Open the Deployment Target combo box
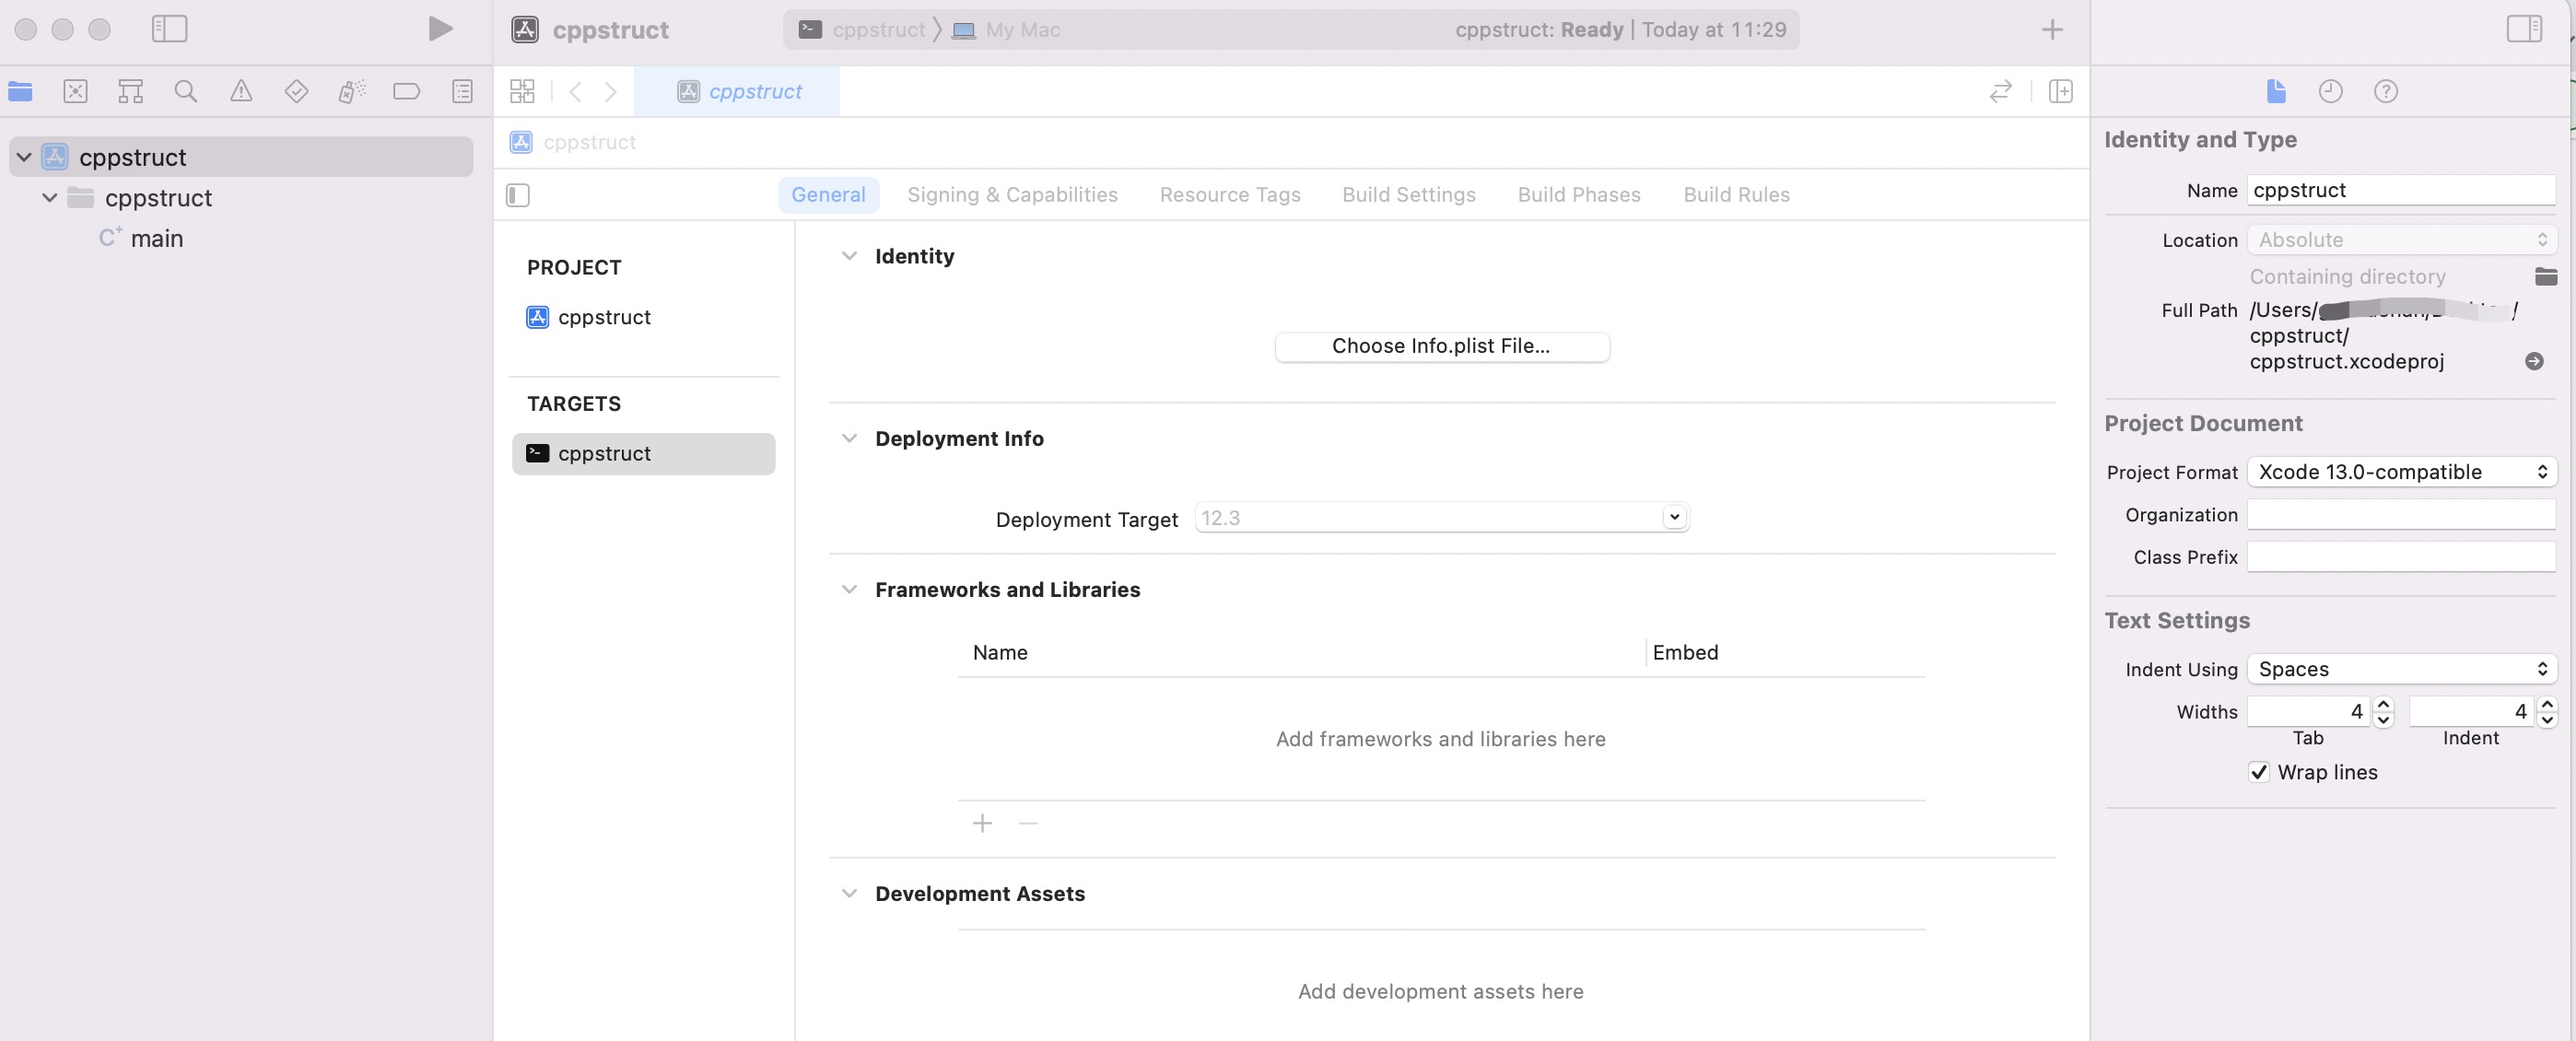 pyautogui.click(x=1674, y=518)
